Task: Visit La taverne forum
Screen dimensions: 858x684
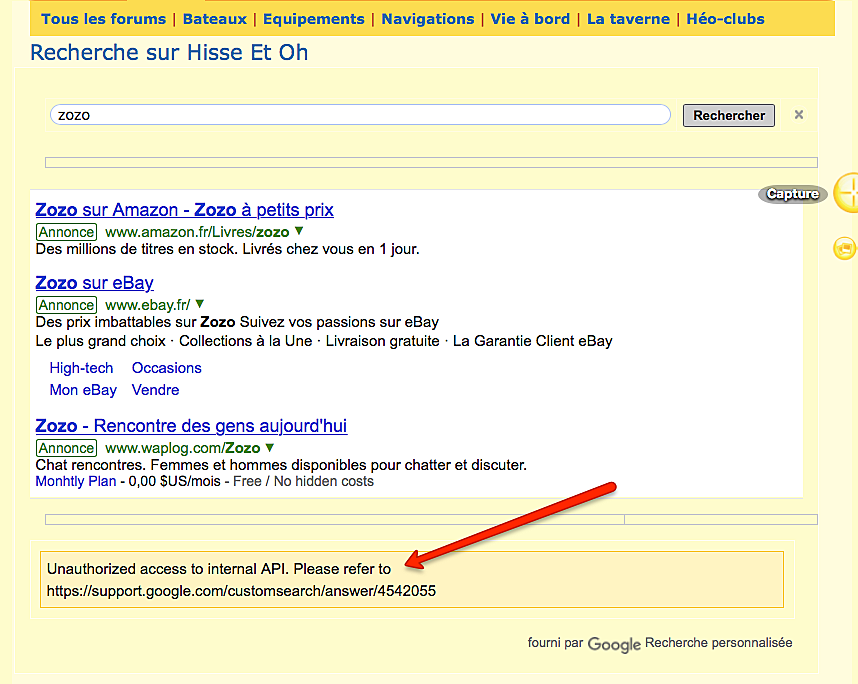Action: pyautogui.click(x=628, y=19)
